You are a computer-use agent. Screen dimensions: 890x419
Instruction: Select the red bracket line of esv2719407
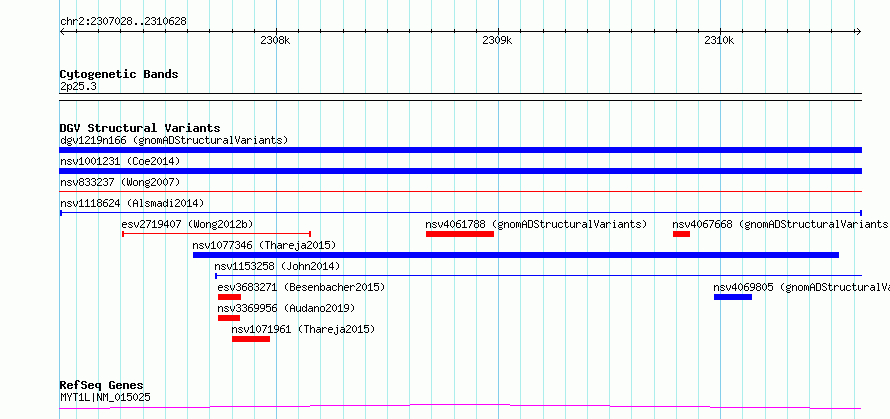coord(216,234)
